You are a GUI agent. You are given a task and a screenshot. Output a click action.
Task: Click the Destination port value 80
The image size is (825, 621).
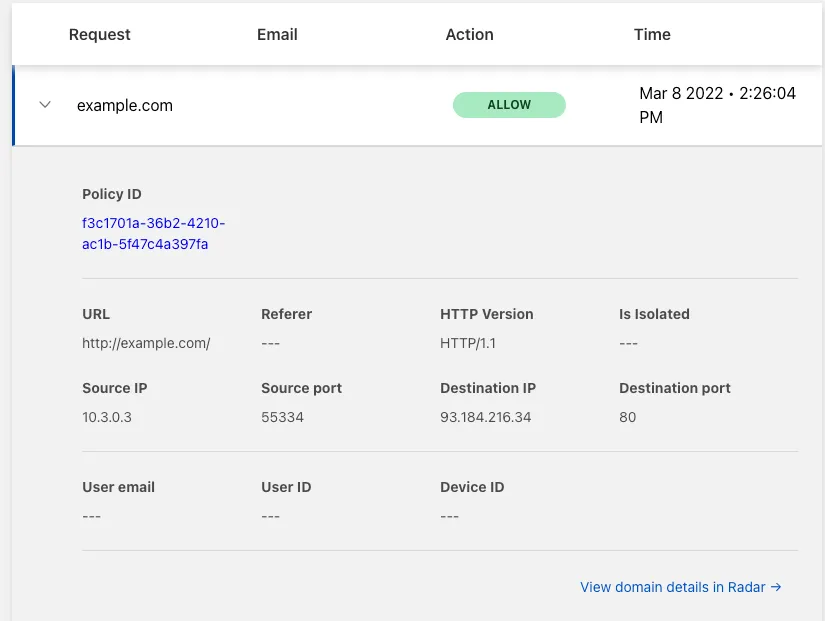click(627, 417)
